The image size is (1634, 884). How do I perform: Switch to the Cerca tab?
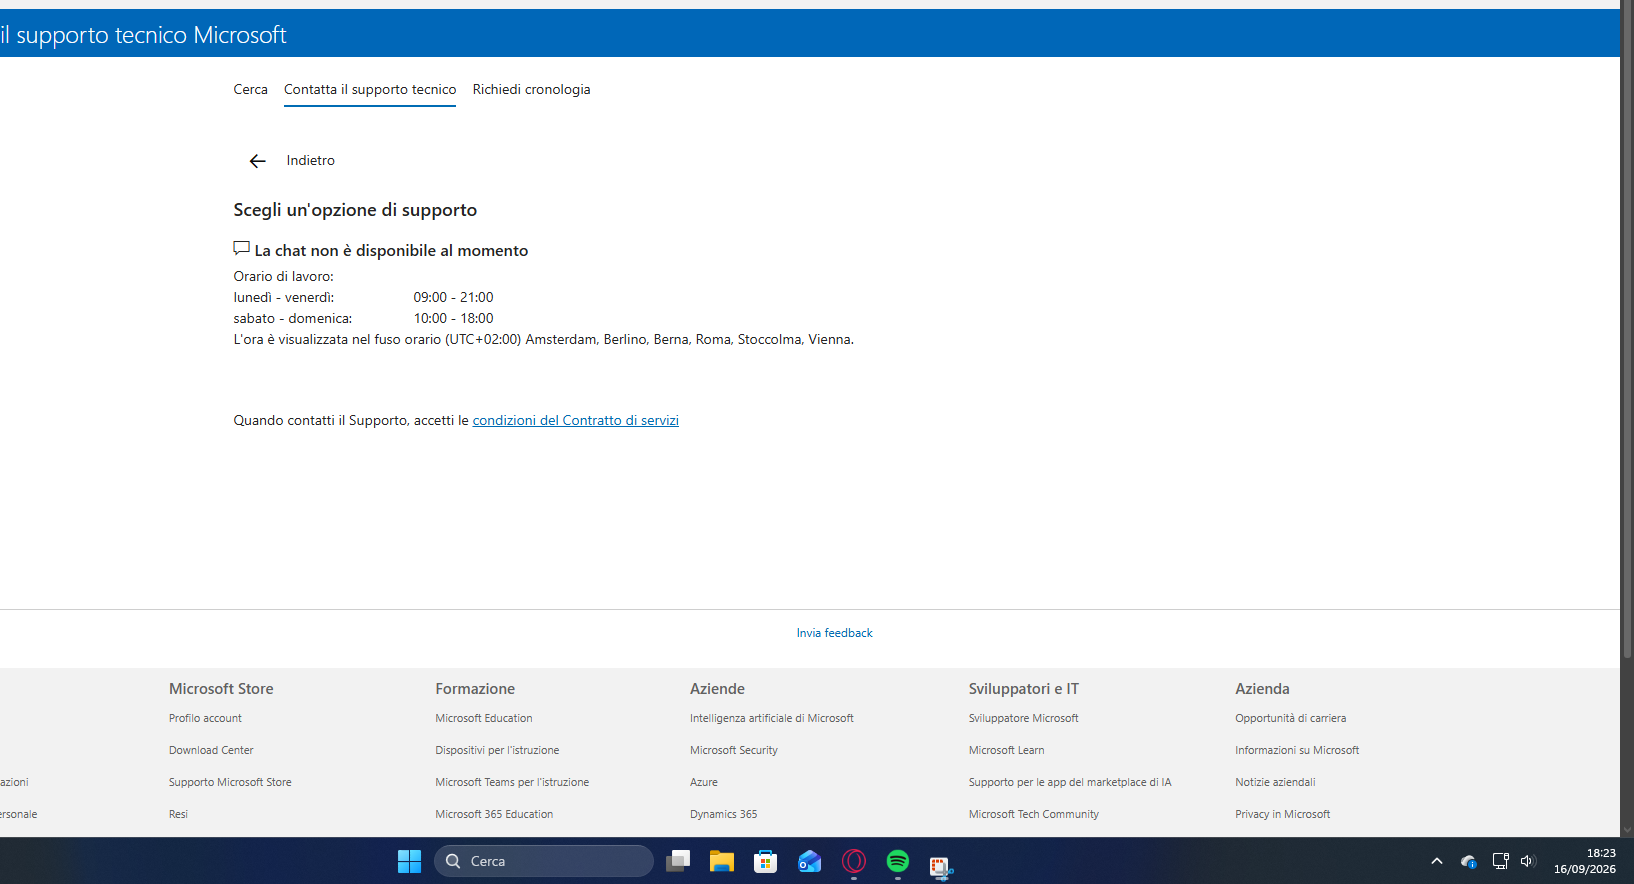coord(251,89)
